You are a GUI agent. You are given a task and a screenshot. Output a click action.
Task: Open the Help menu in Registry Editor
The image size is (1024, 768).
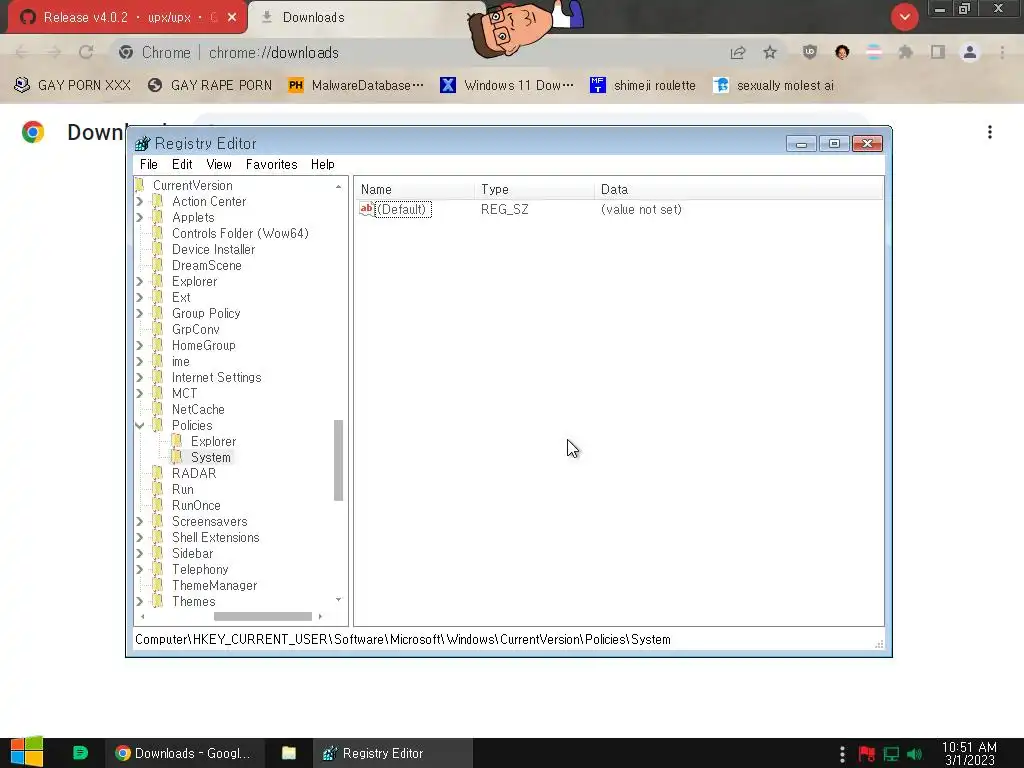322,165
